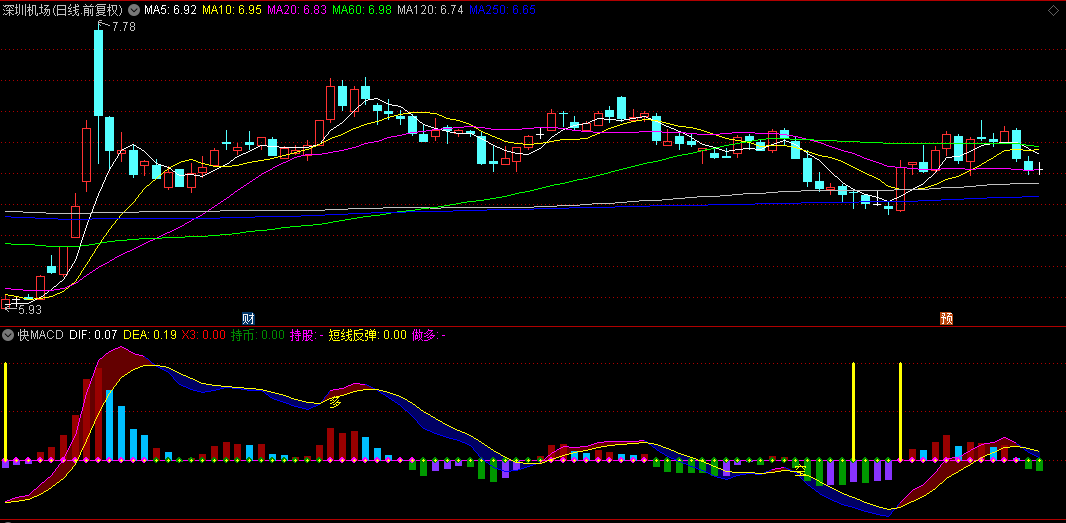Click the MA60: 6.98 legend
This screenshot has height=523, width=1066.
pos(362,10)
